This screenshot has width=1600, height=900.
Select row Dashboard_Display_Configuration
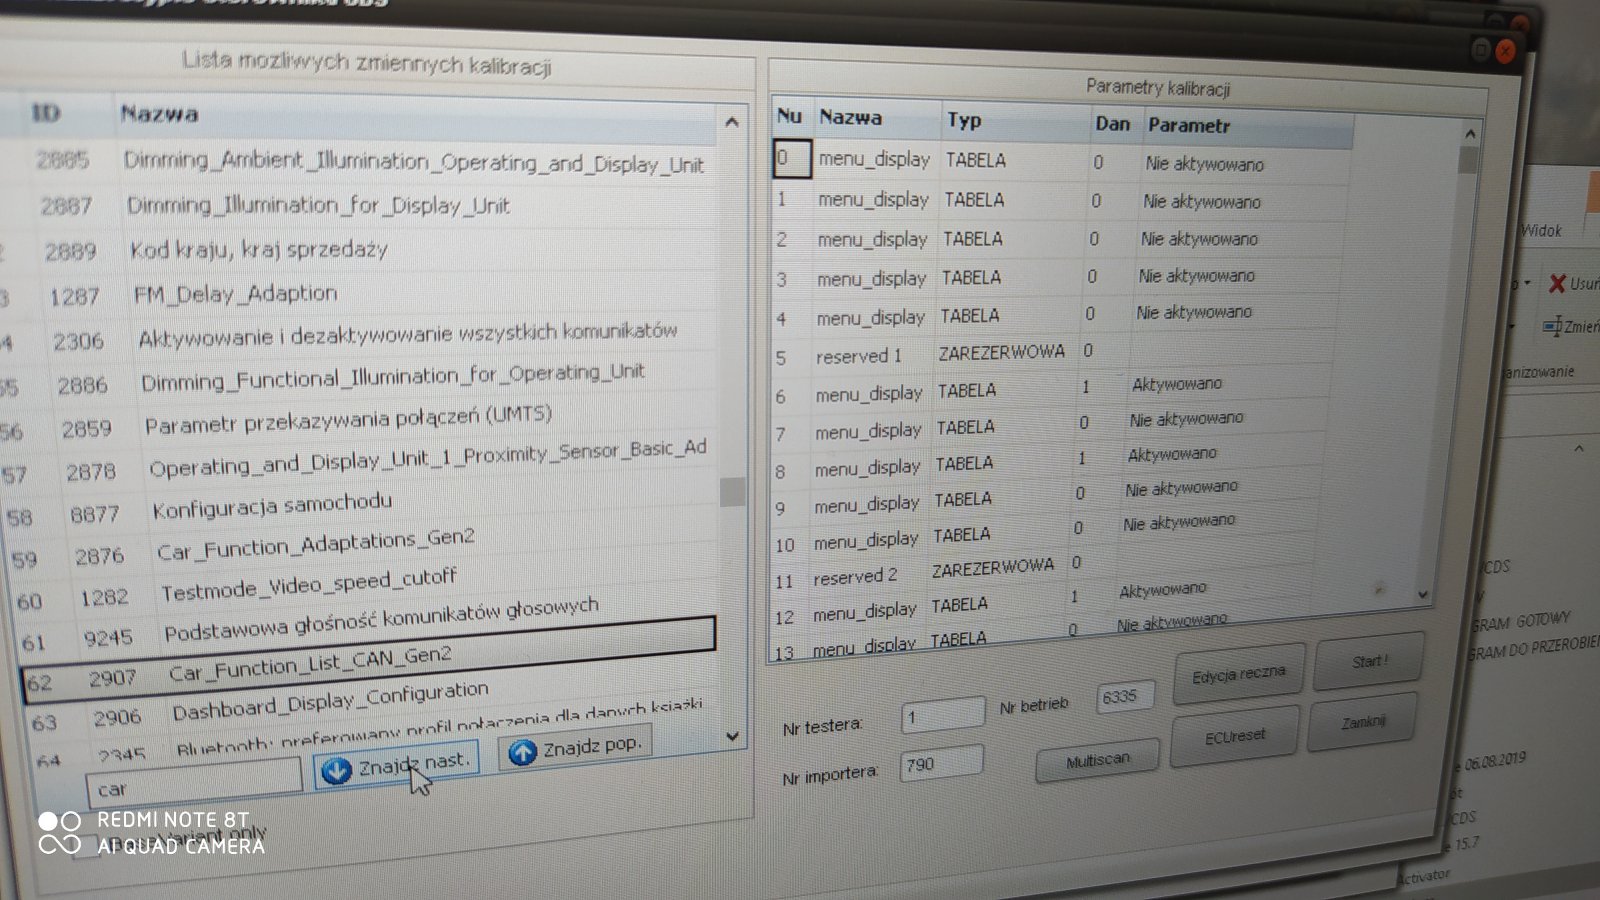tap(330, 700)
